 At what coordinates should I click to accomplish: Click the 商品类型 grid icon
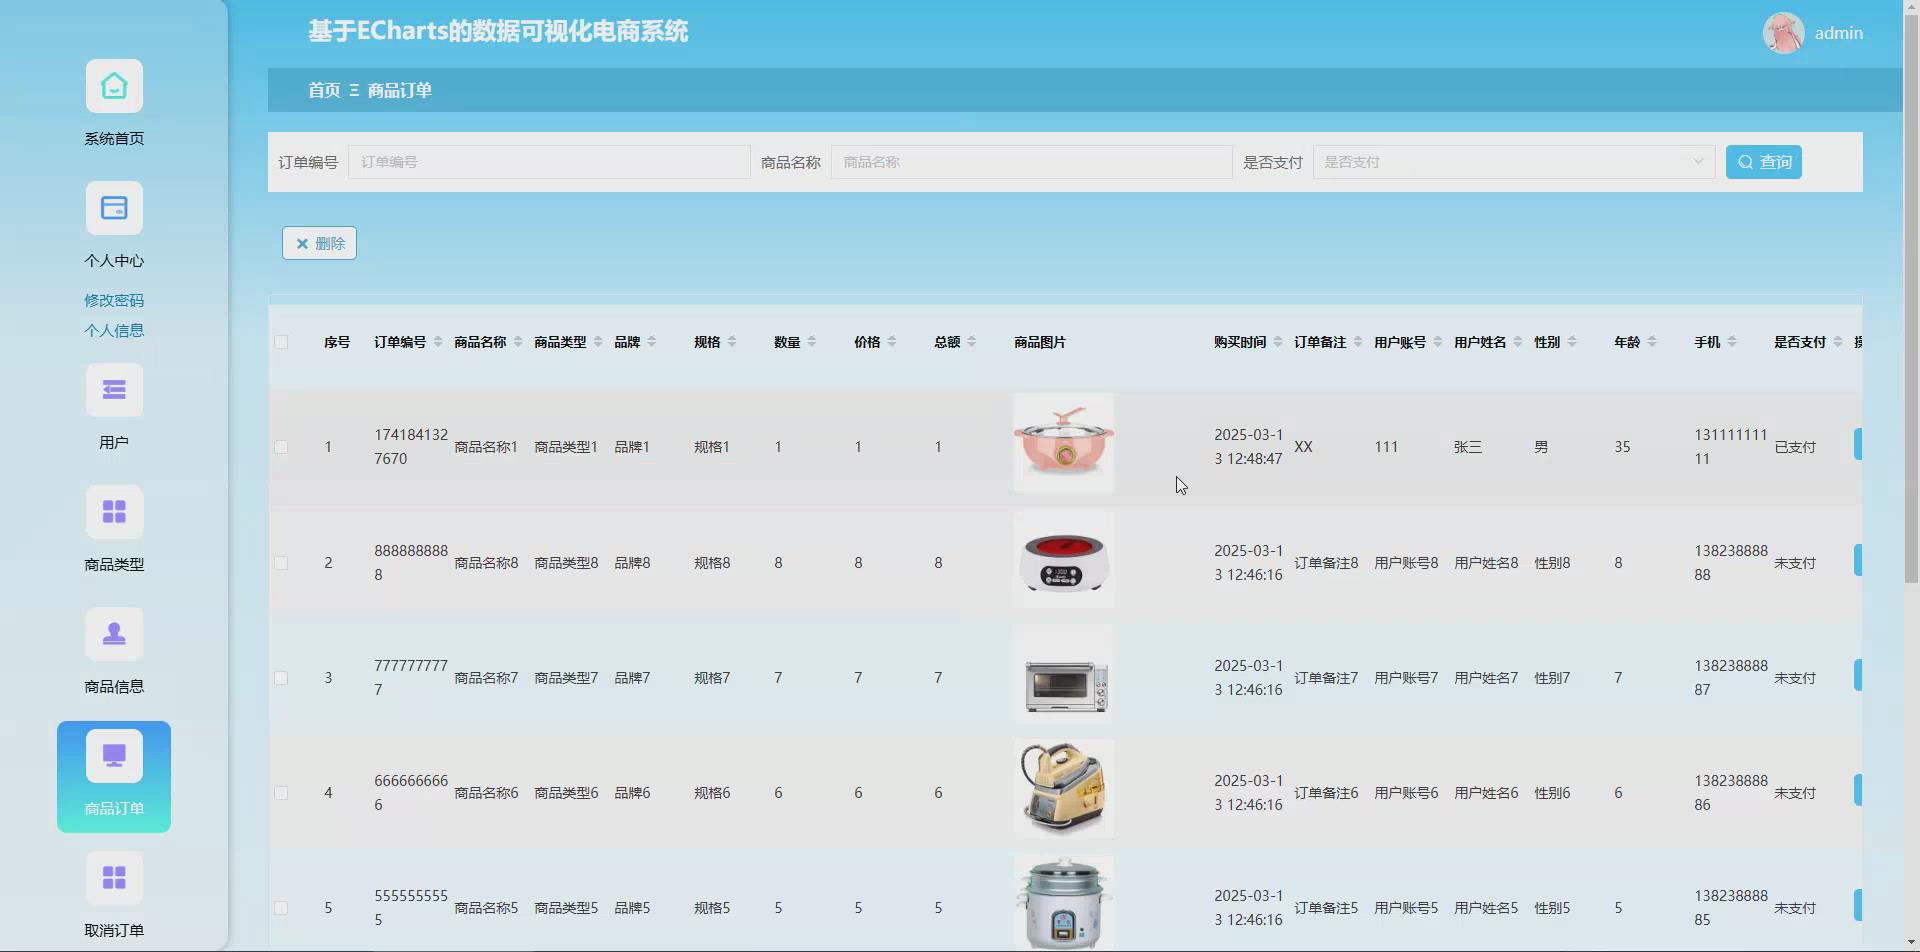click(114, 511)
